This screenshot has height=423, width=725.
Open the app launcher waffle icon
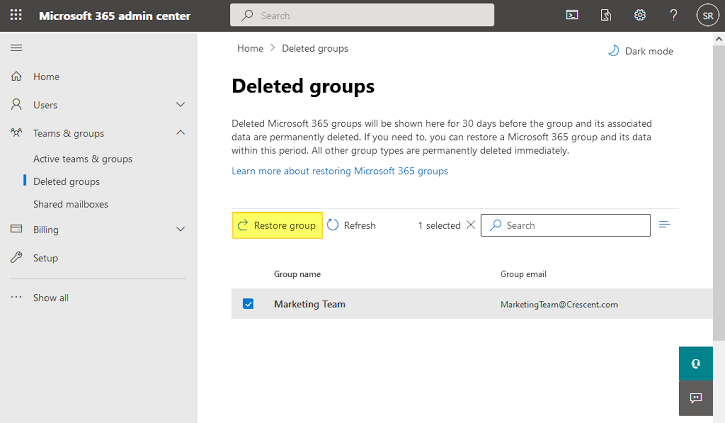coord(16,15)
